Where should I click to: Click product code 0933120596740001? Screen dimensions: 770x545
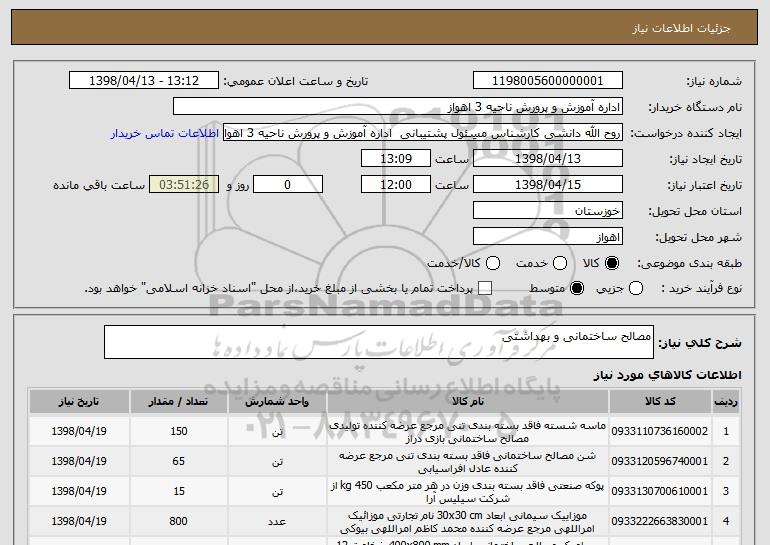tap(660, 461)
